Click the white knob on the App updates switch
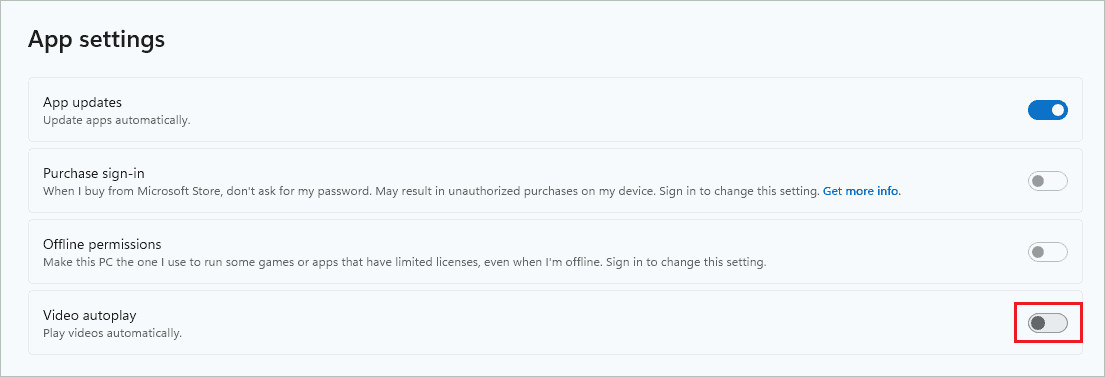1105x377 pixels. [x=1057, y=111]
